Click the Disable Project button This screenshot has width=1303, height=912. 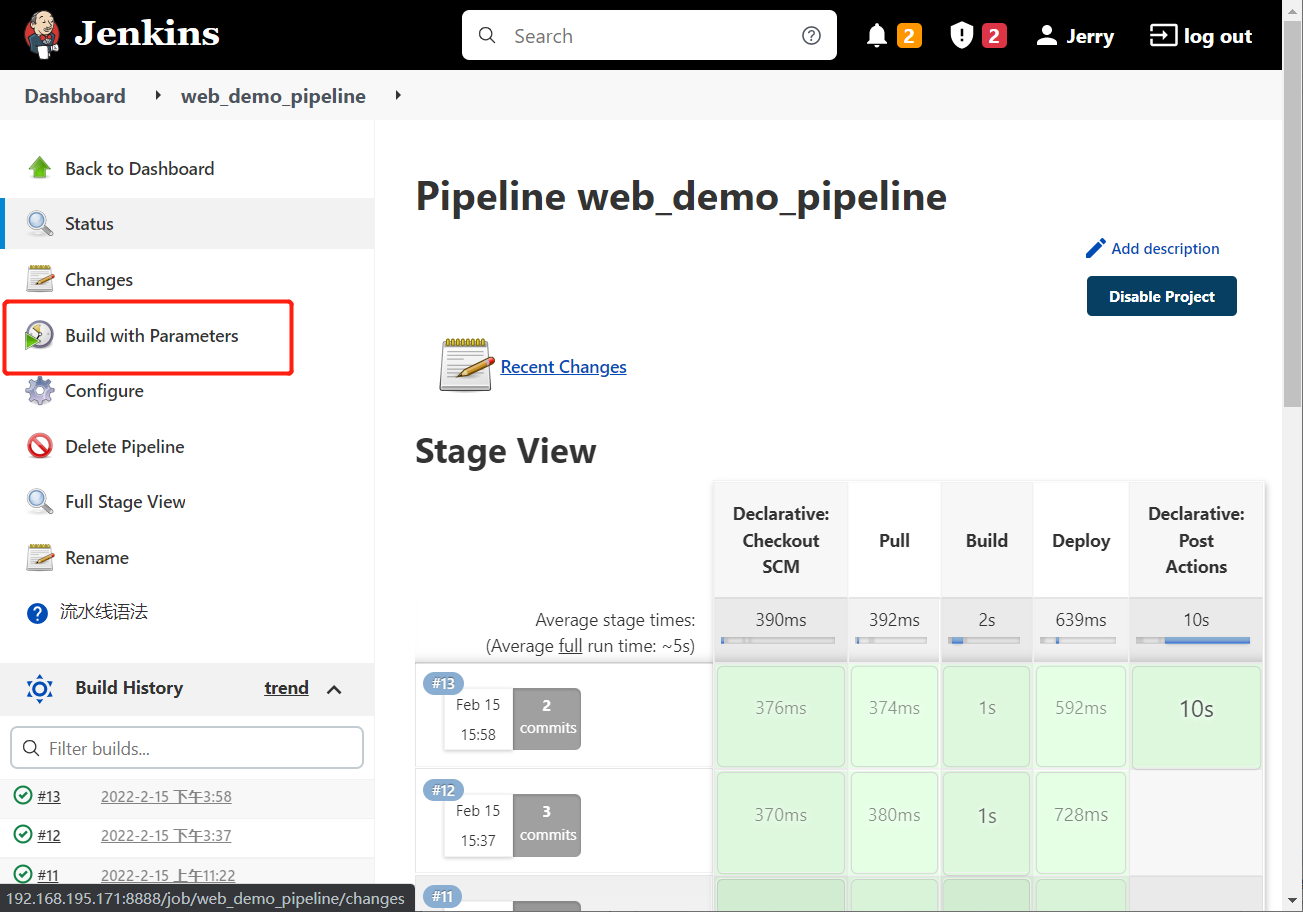pyautogui.click(x=1161, y=296)
